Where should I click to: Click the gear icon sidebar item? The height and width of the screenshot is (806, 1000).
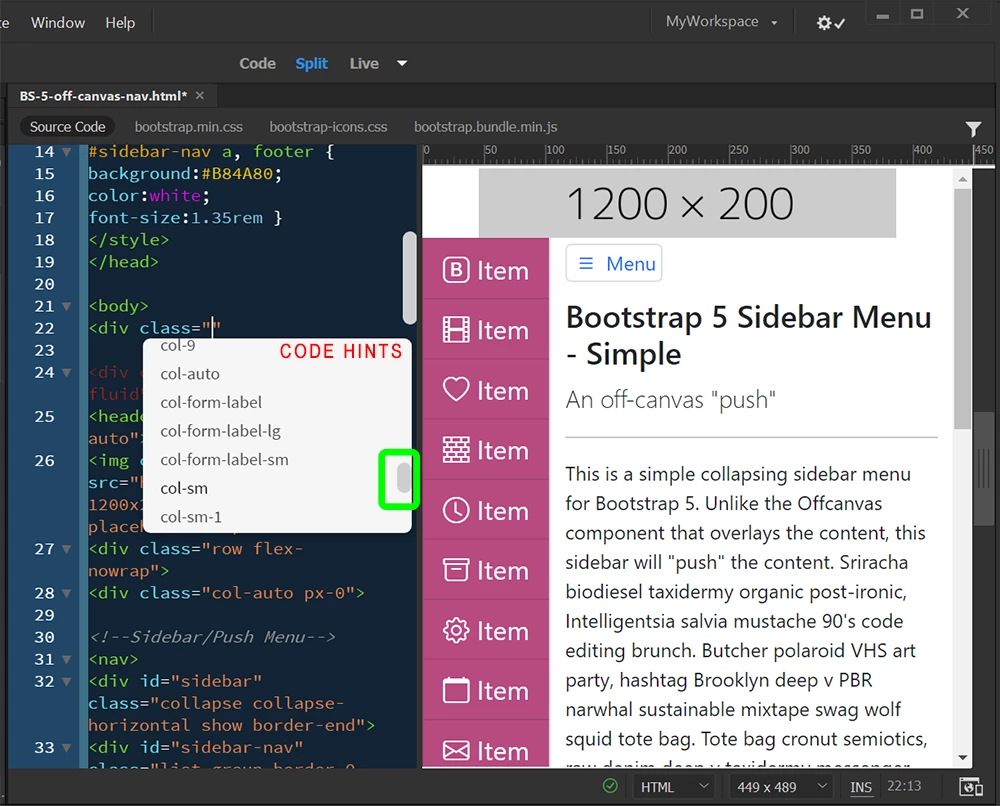tap(486, 631)
